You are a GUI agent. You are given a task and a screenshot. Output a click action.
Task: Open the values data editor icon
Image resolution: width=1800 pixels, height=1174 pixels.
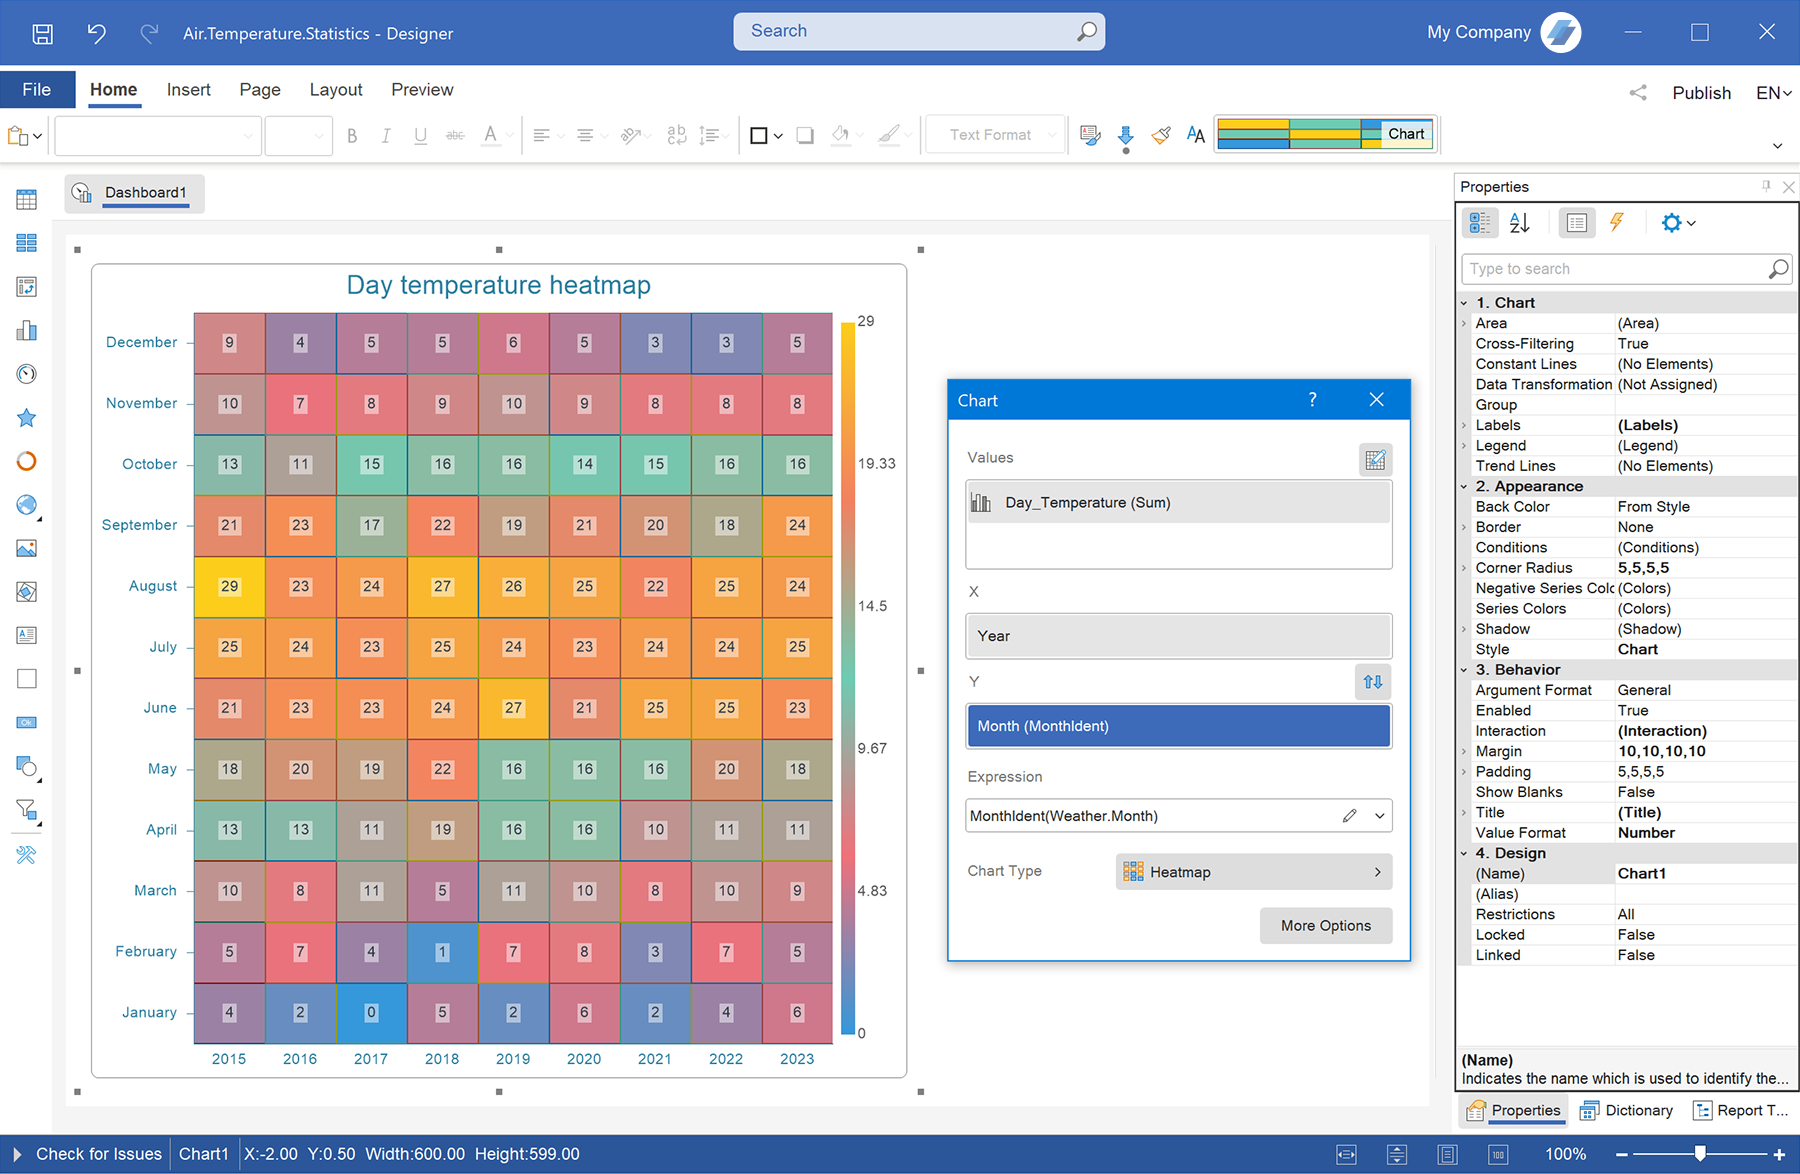[1375, 459]
